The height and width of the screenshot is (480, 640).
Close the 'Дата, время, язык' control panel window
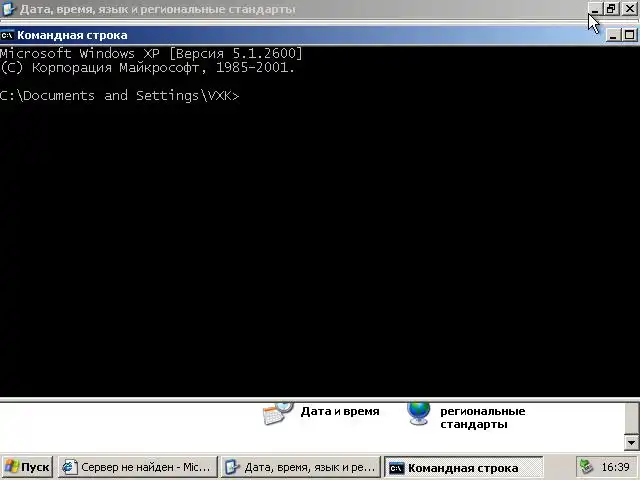click(x=630, y=9)
